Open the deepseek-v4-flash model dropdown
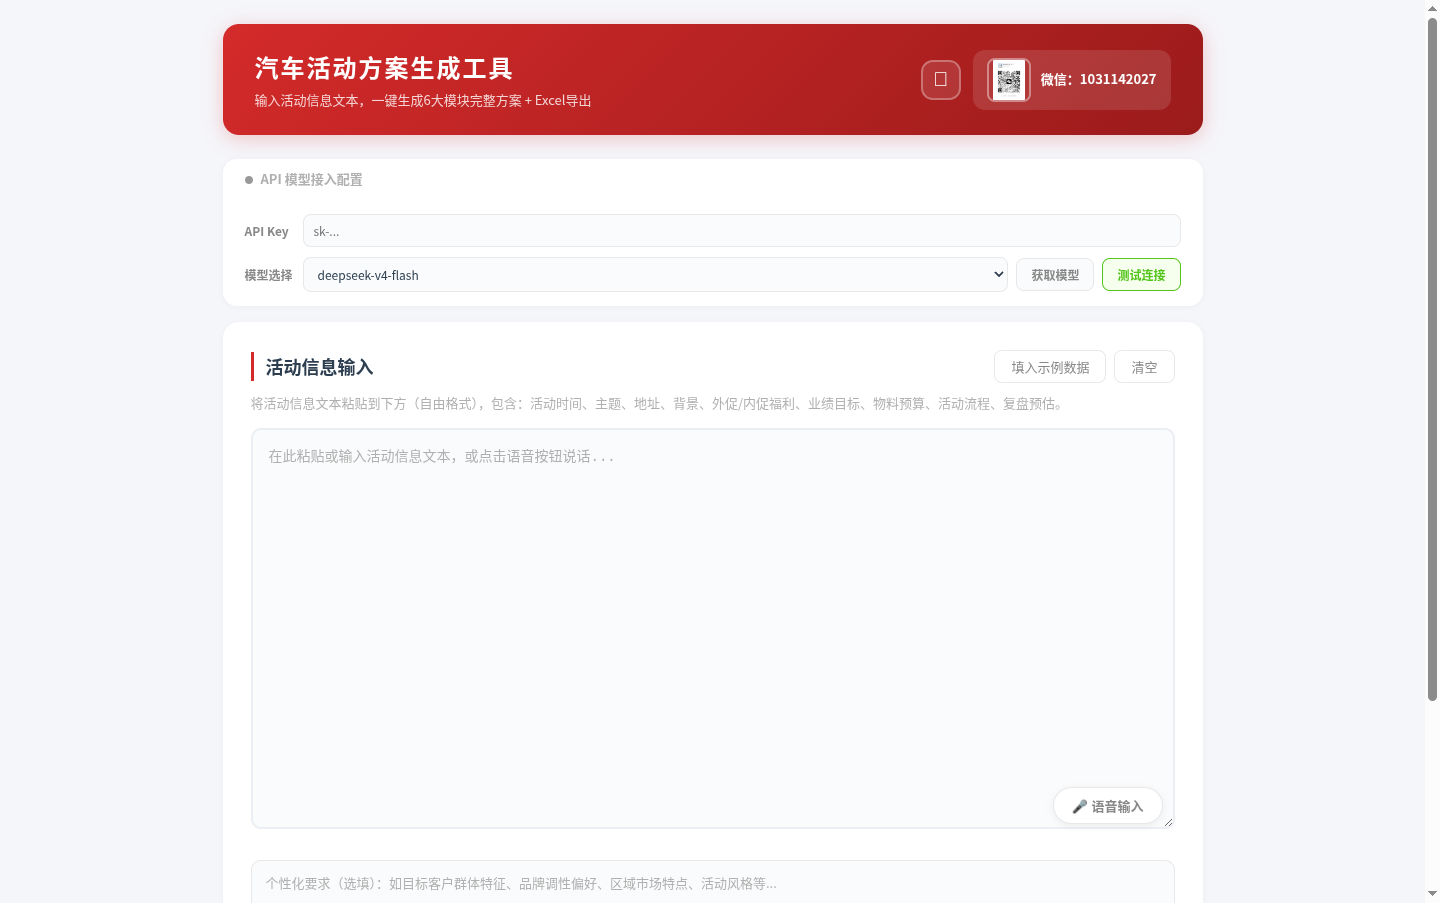The image size is (1440, 903). pos(655,275)
